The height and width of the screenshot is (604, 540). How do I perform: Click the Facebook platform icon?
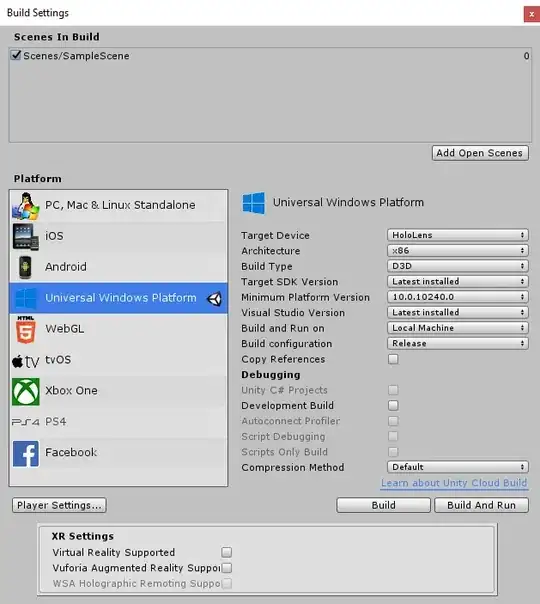(x=26, y=454)
